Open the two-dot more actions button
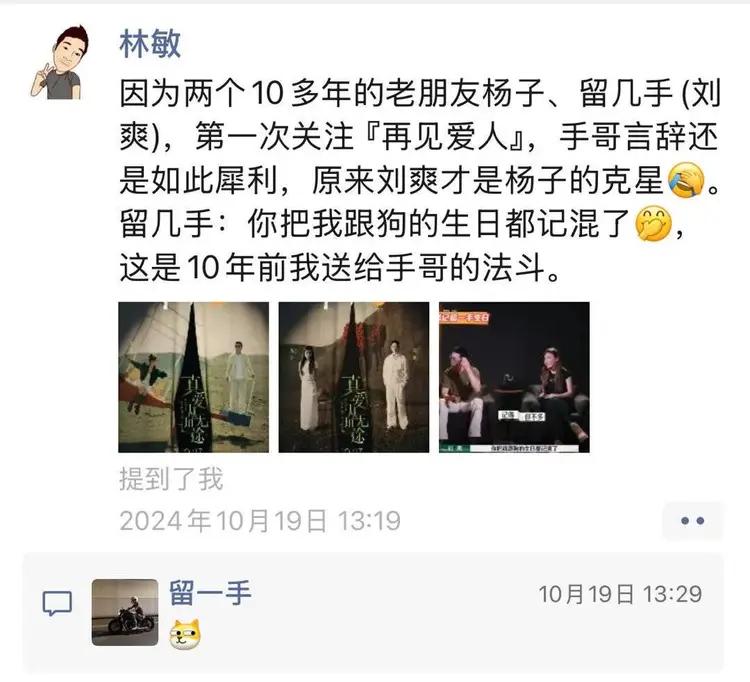The width and height of the screenshot is (750, 682). (692, 521)
